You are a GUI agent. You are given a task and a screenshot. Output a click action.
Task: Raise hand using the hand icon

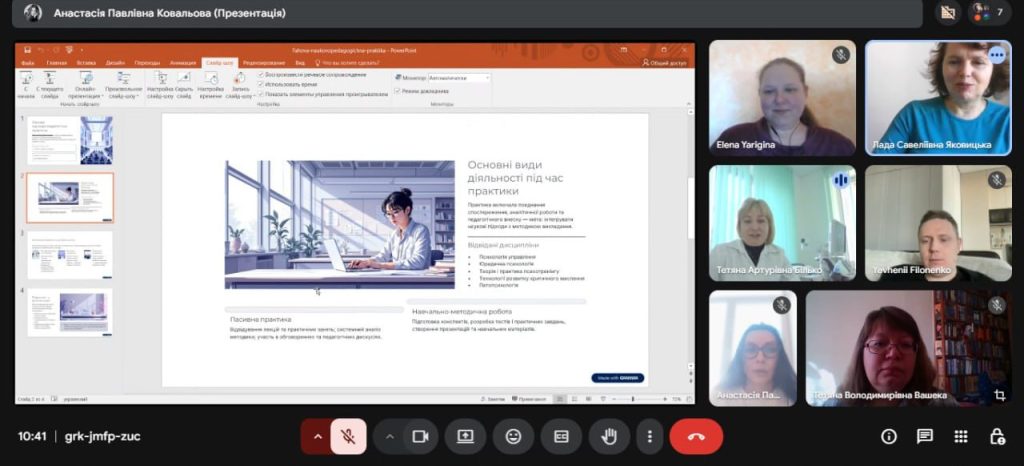[x=608, y=436]
